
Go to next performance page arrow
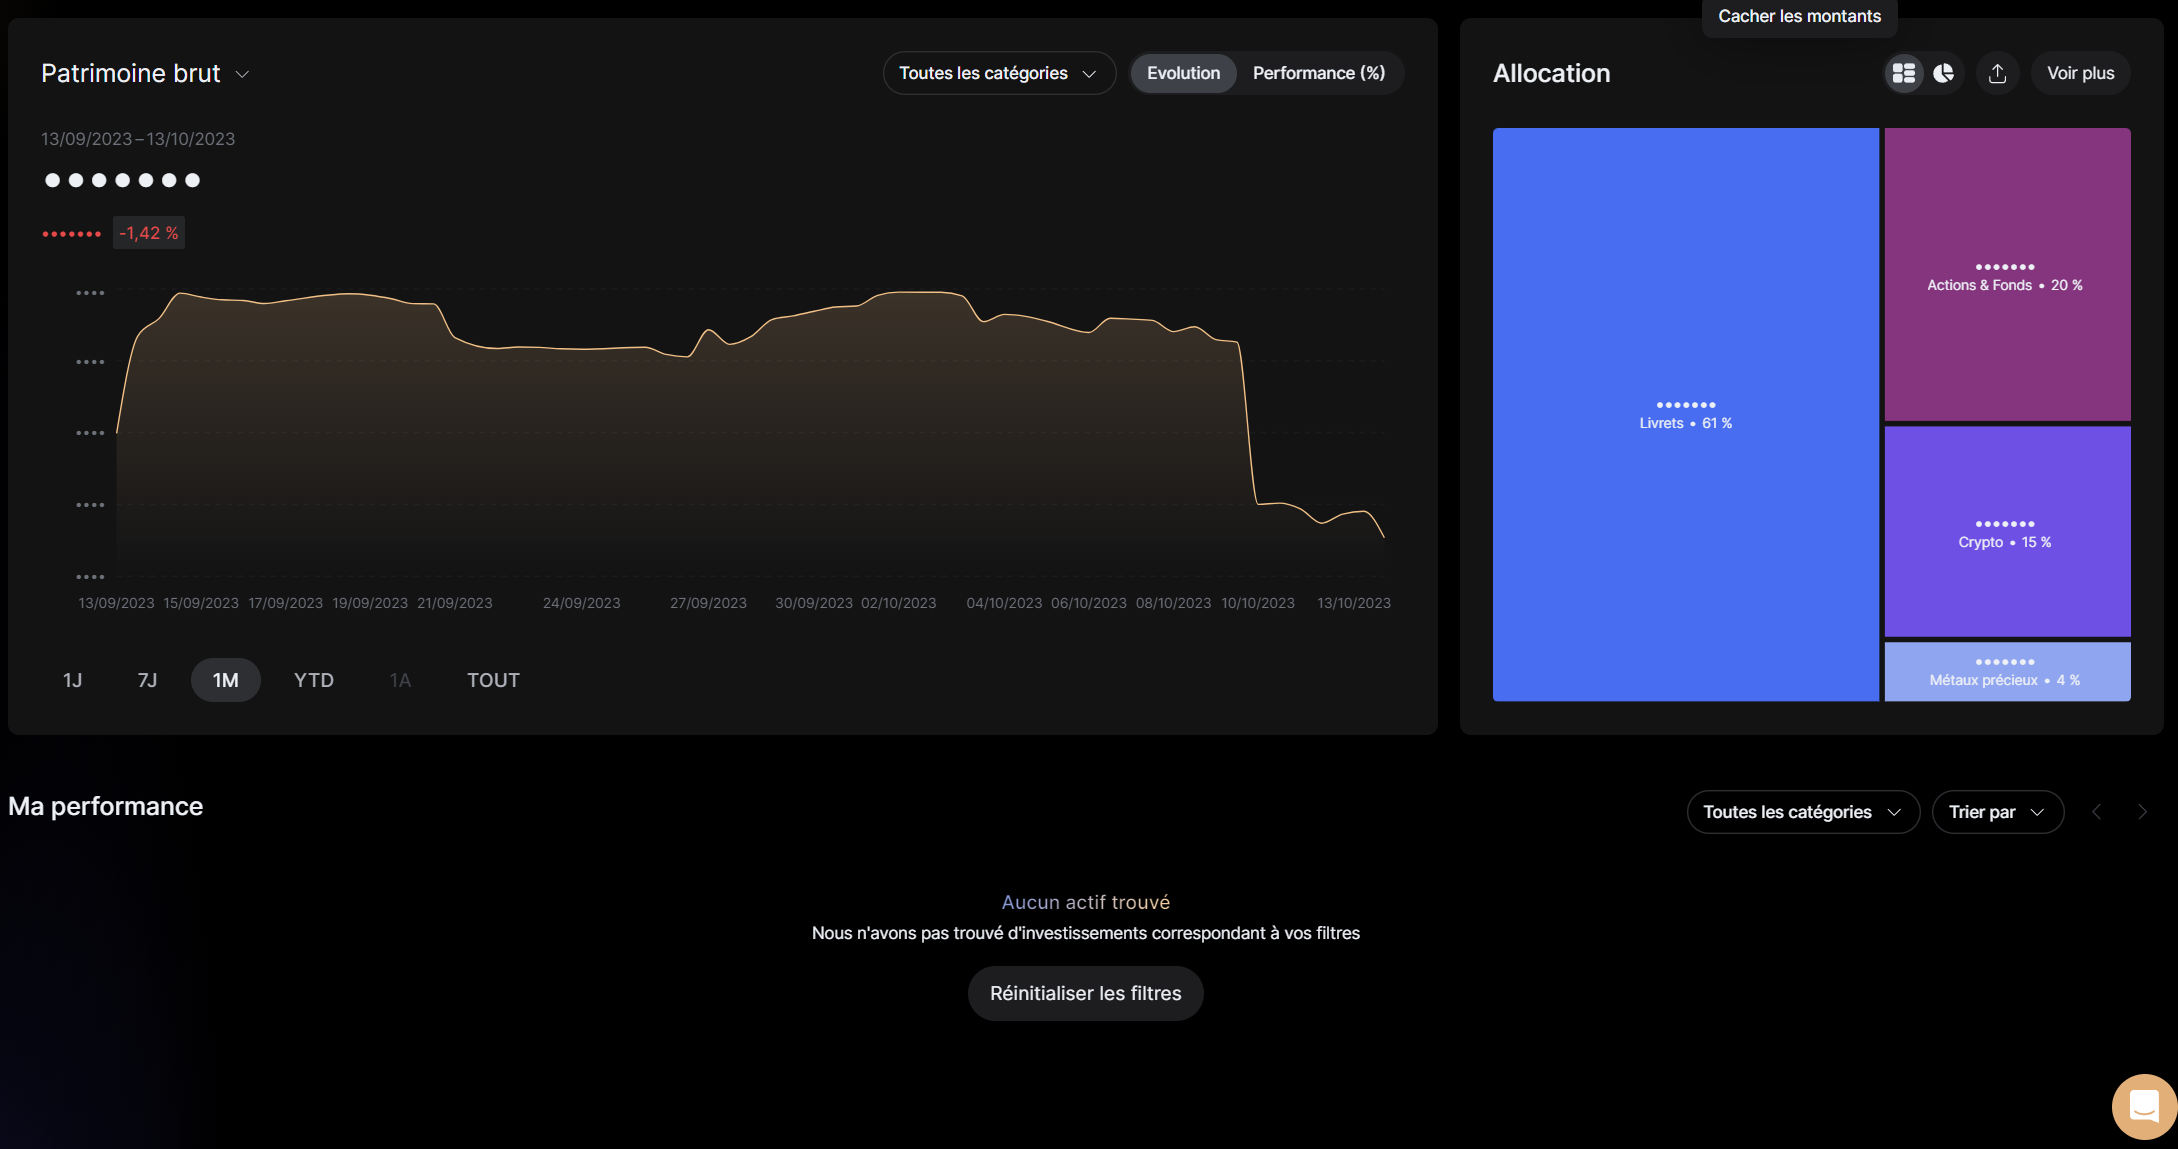pos(2142,812)
